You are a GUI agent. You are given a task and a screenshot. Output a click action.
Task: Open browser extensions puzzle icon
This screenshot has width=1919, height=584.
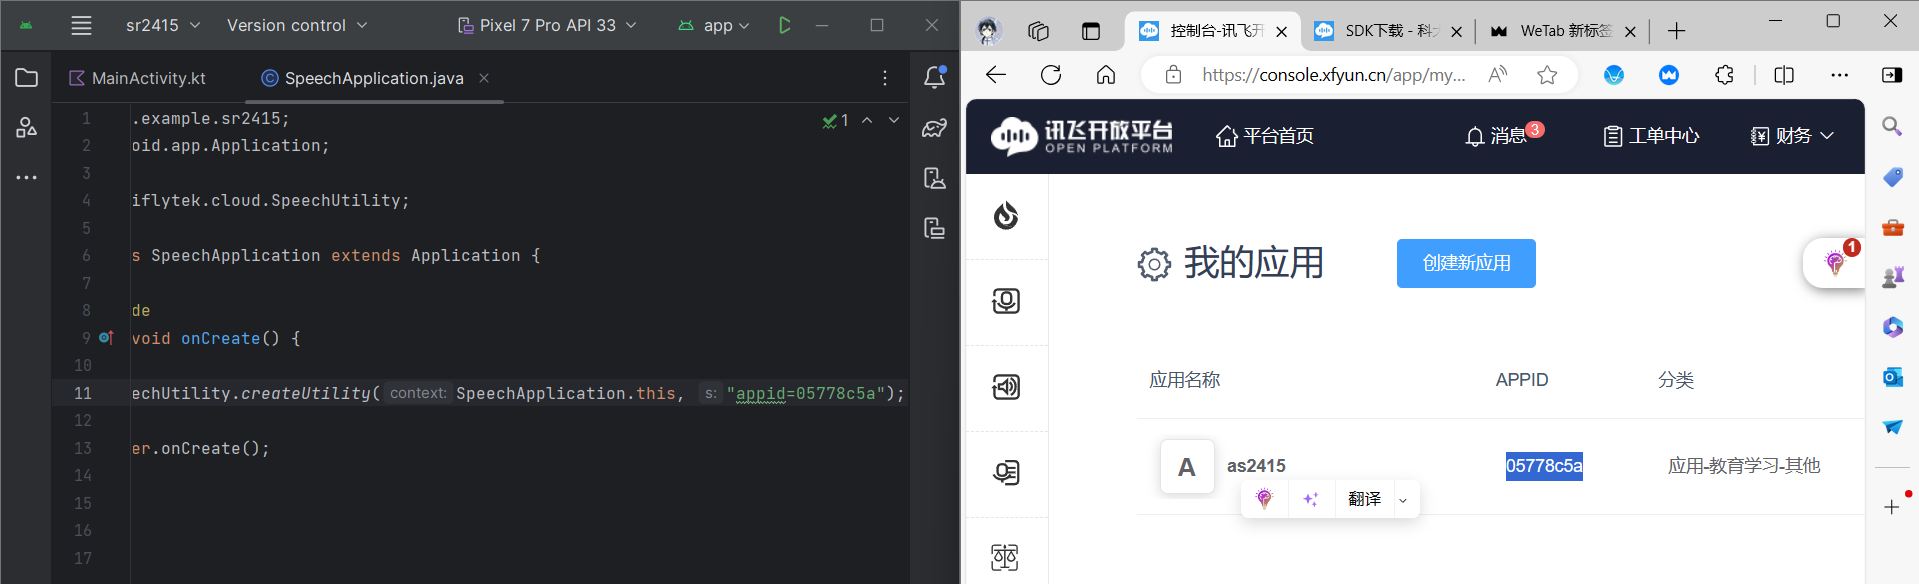[1724, 75]
